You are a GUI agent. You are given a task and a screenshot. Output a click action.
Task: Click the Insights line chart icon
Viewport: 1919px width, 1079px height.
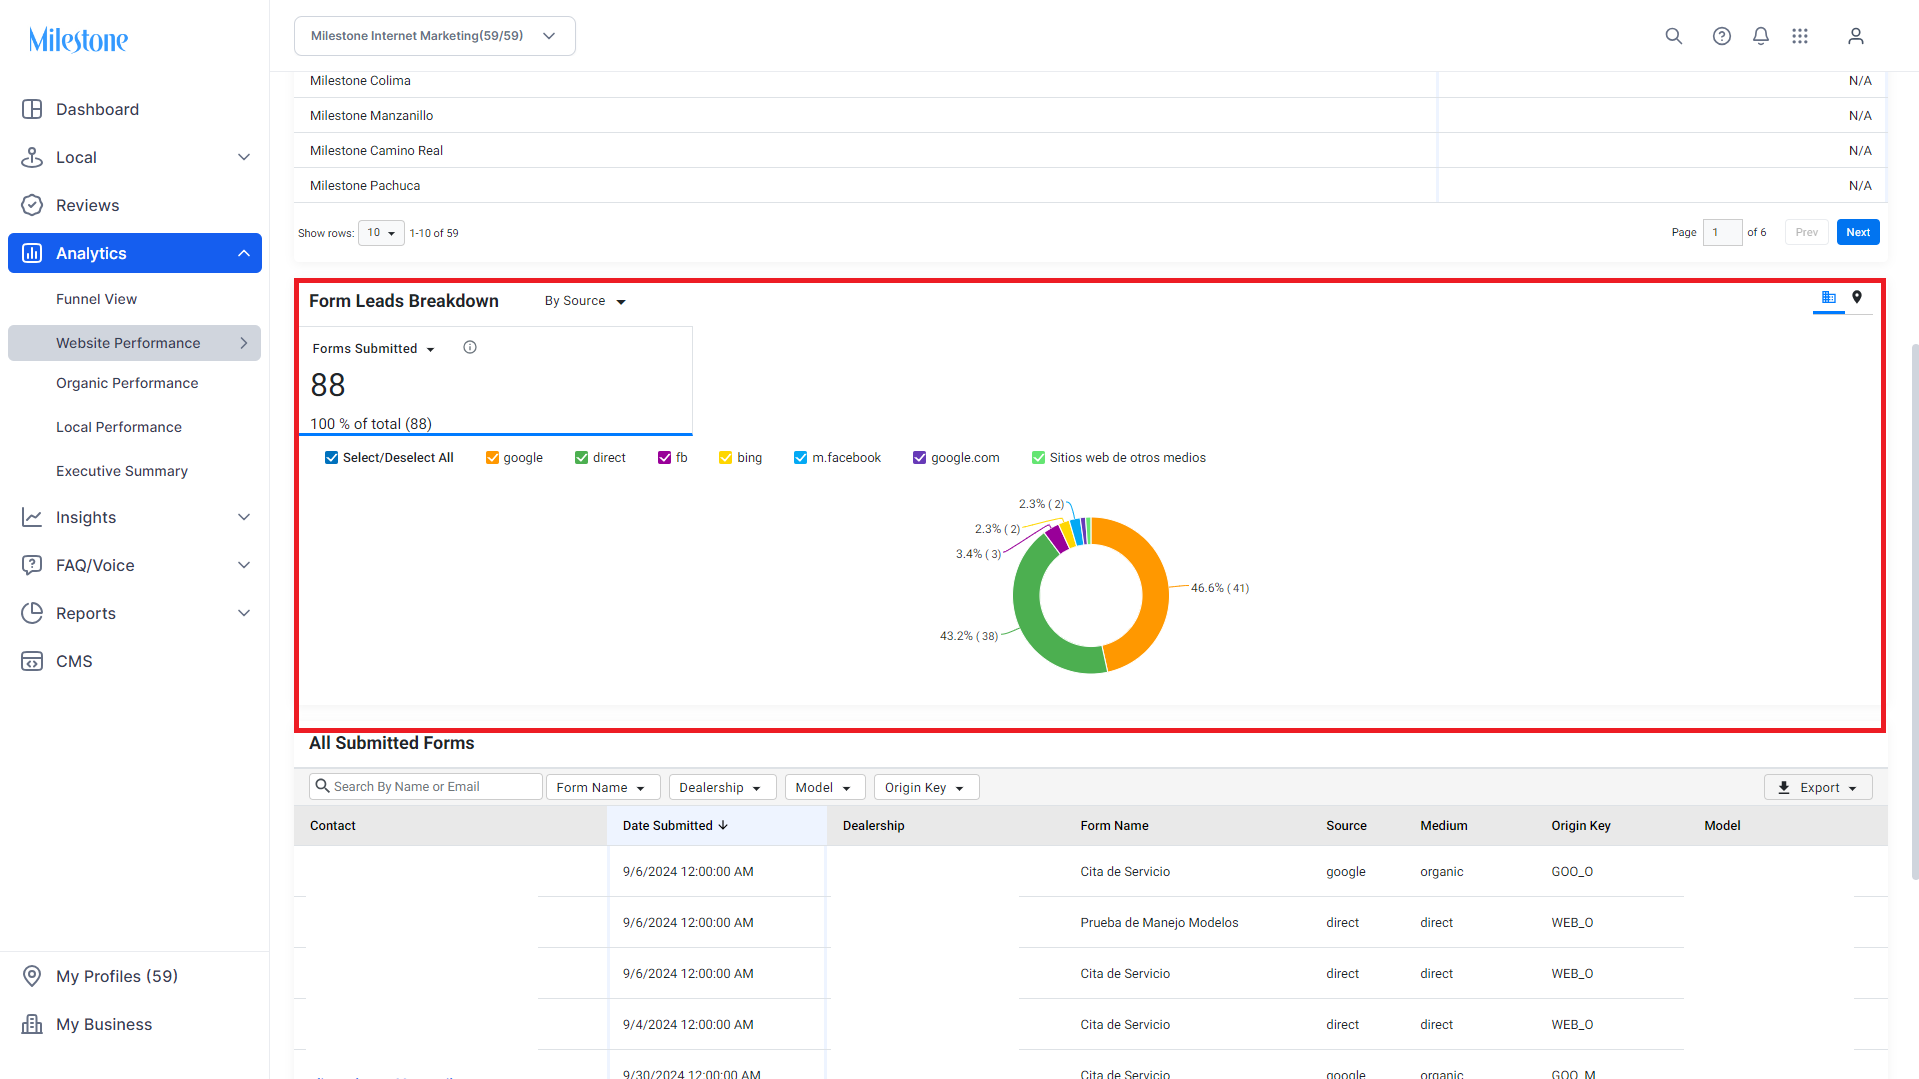point(32,517)
